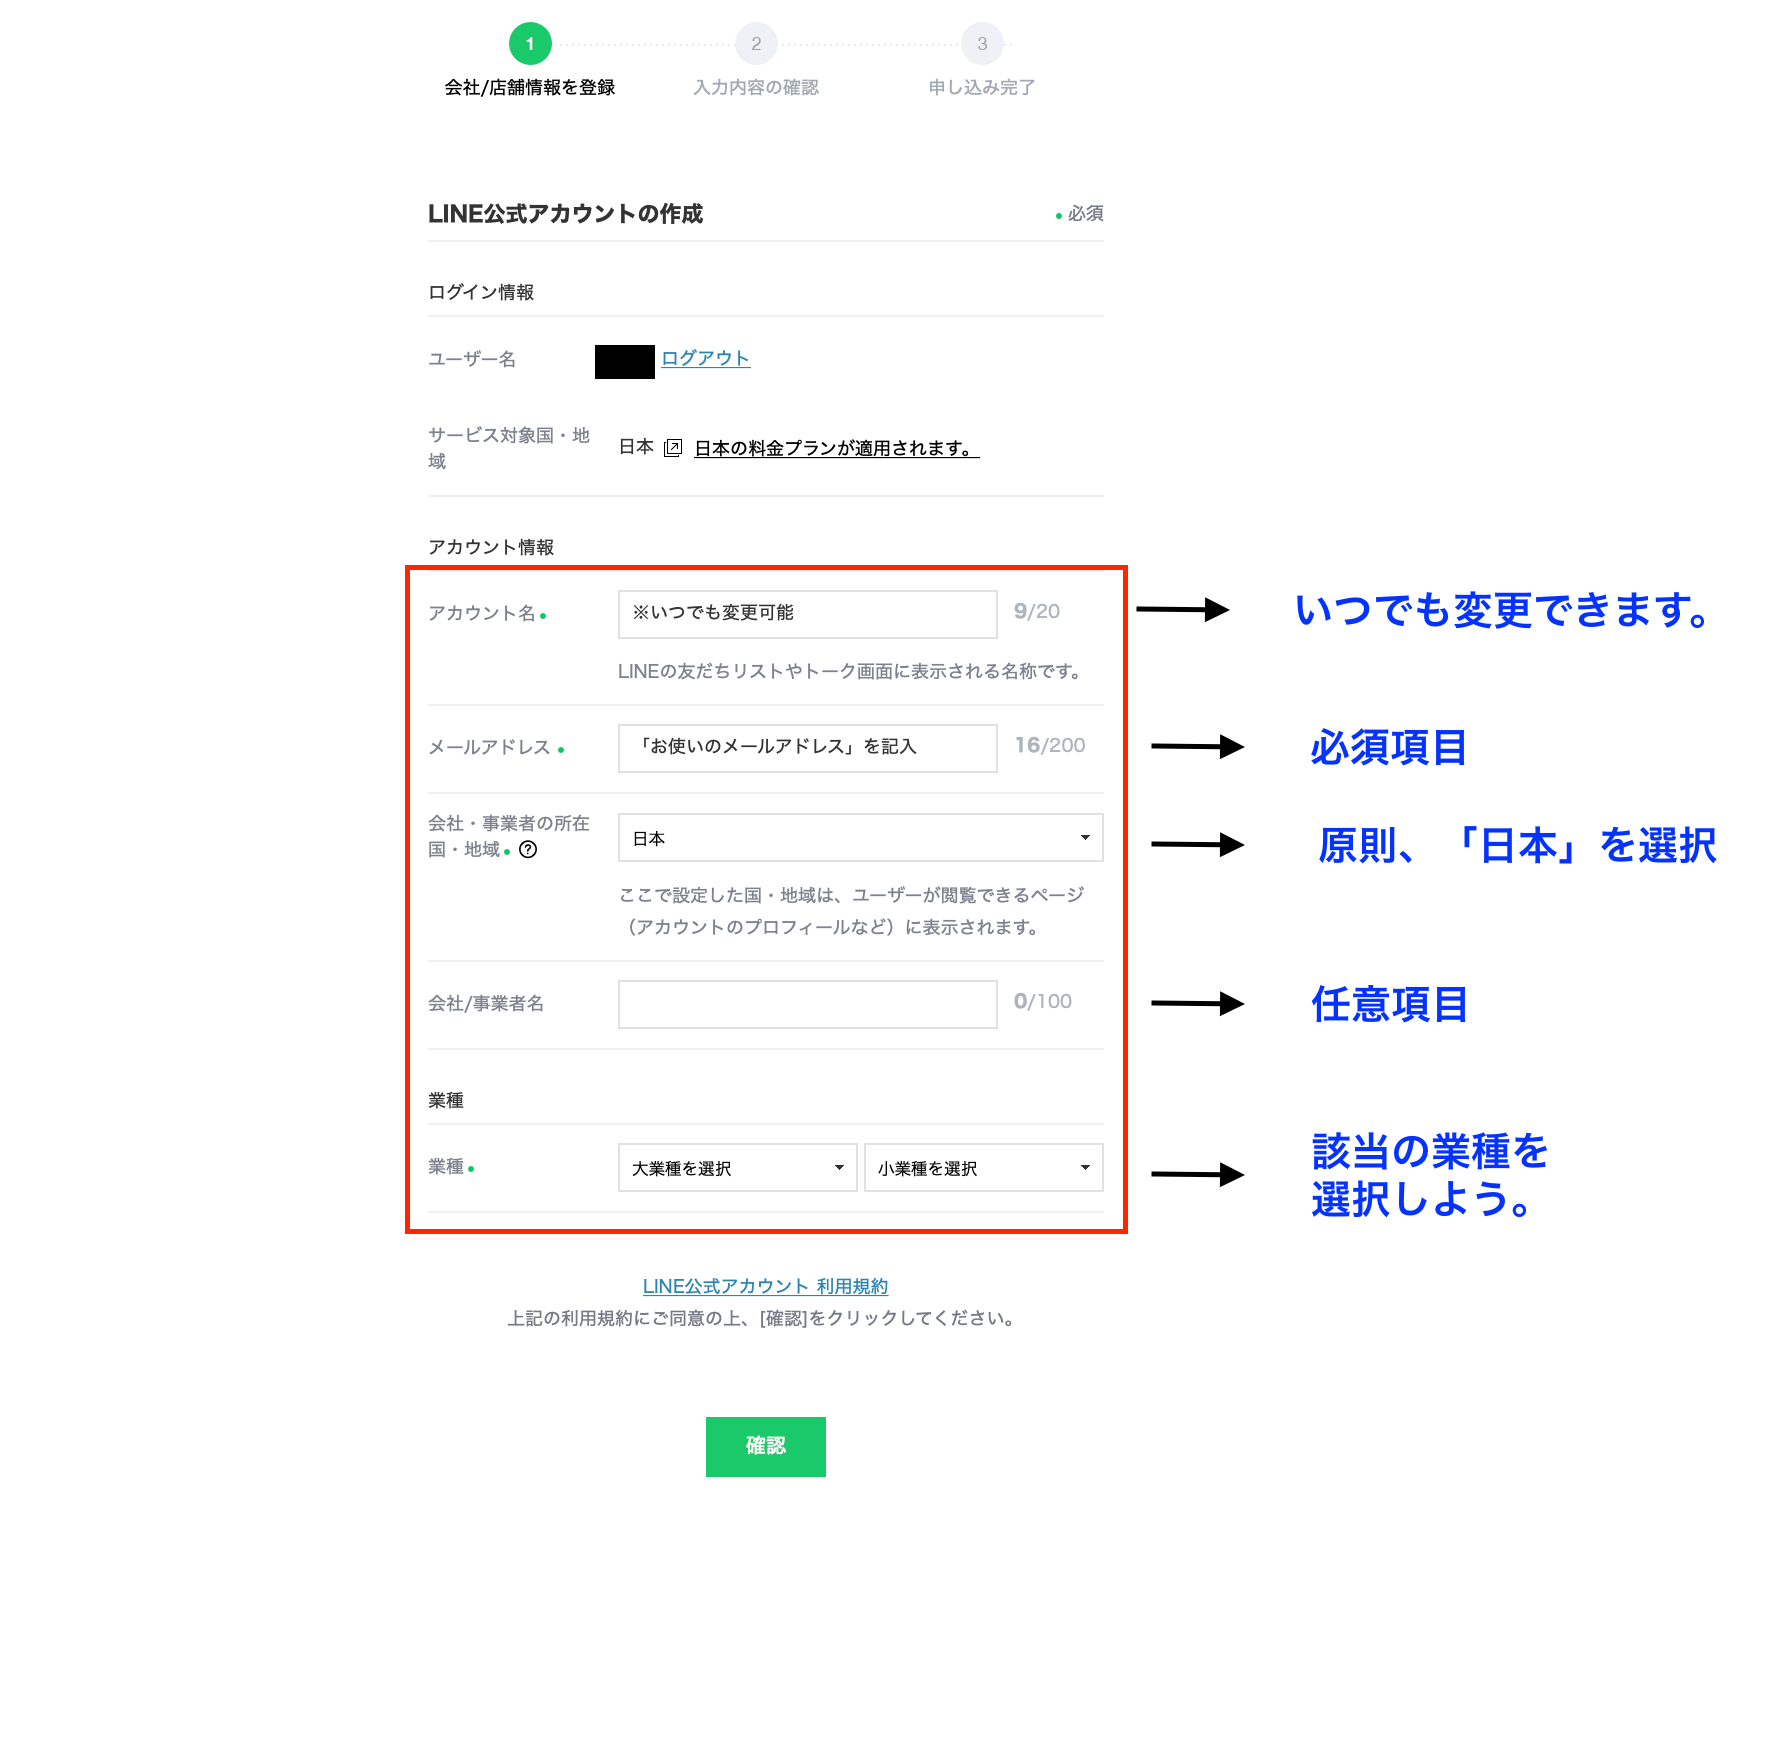Click the ここで設定した国・地域は help text
1778x1748 pixels.
click(x=851, y=911)
